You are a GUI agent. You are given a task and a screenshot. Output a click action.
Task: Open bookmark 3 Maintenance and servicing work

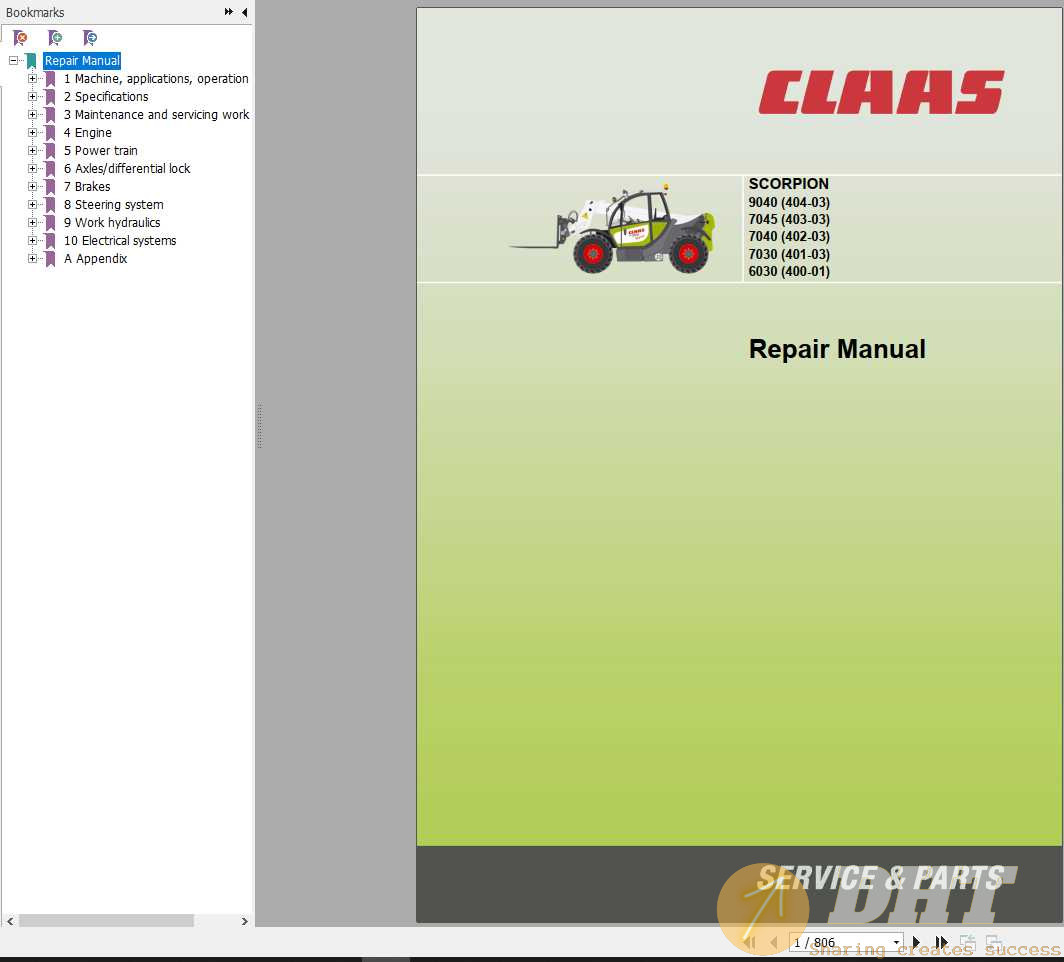[x=156, y=115]
